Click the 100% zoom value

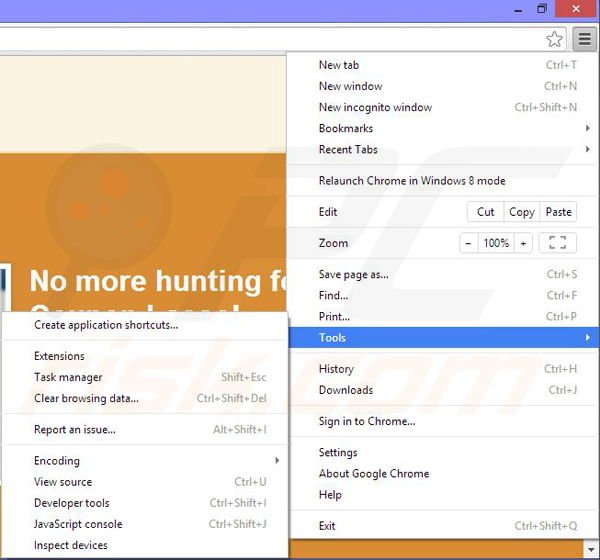[496, 243]
